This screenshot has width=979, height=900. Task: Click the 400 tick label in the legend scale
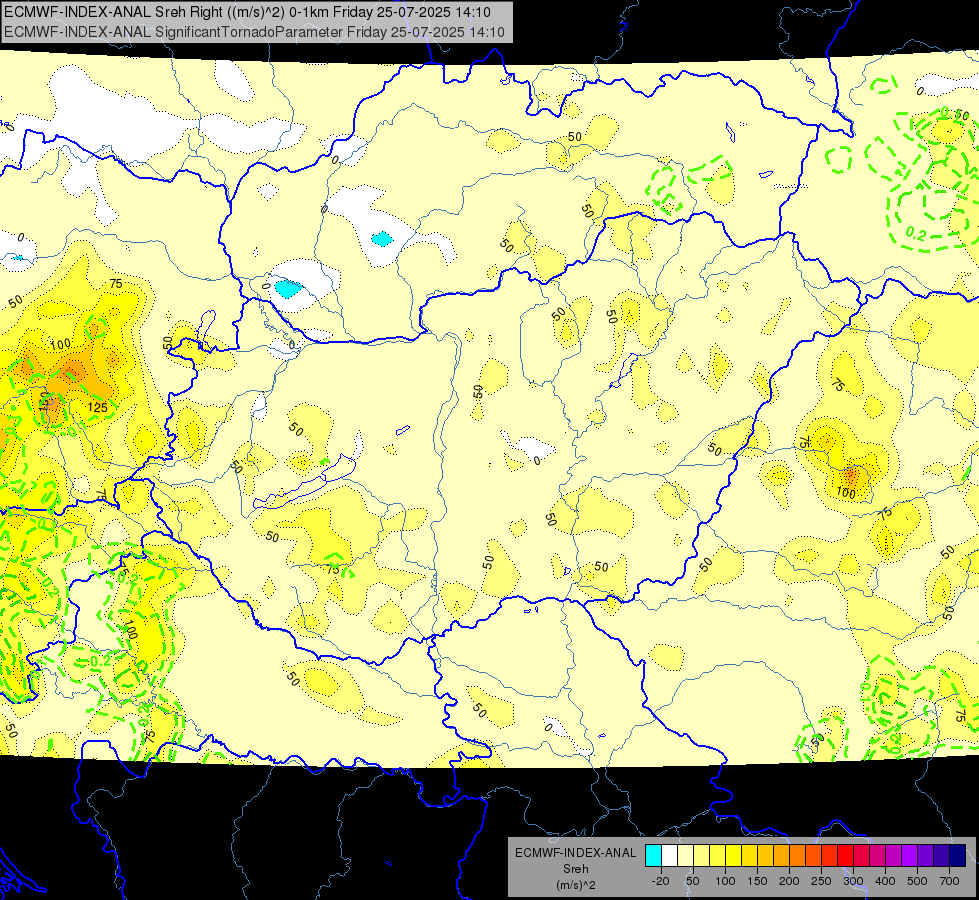[x=885, y=881]
